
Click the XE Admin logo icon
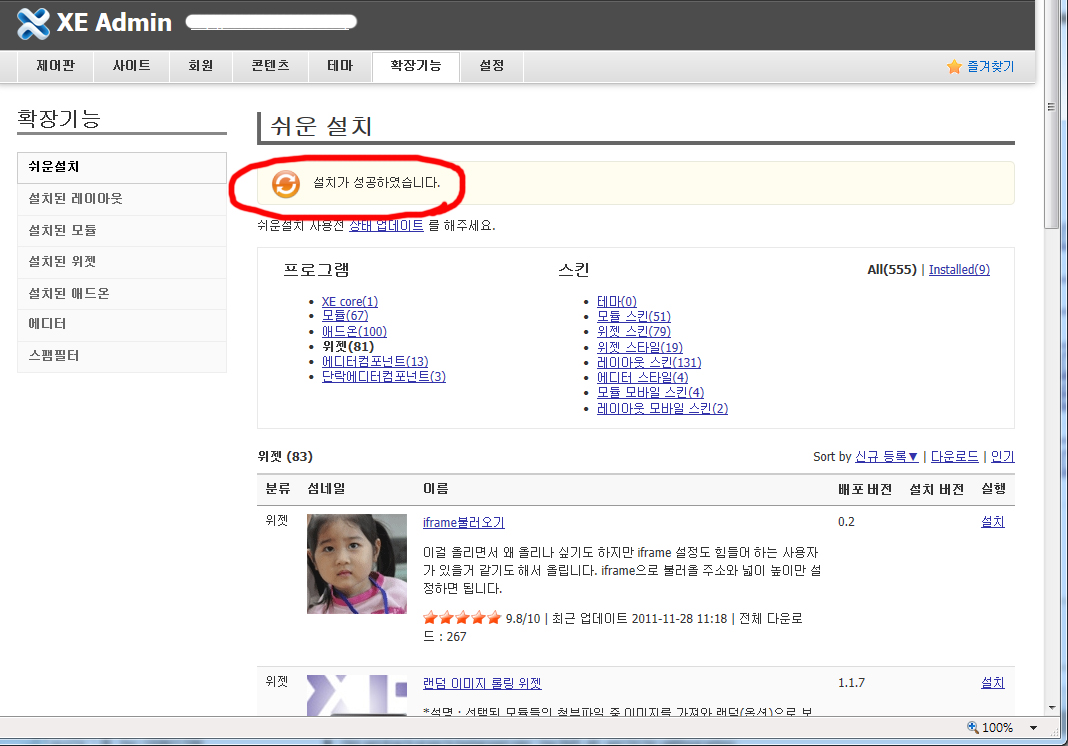click(34, 23)
